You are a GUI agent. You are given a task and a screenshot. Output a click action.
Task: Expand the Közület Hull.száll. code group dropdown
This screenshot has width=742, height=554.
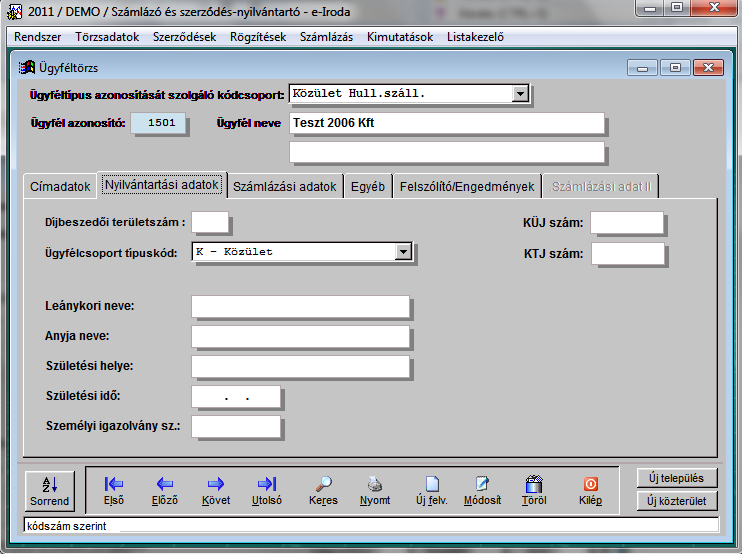pos(519,94)
